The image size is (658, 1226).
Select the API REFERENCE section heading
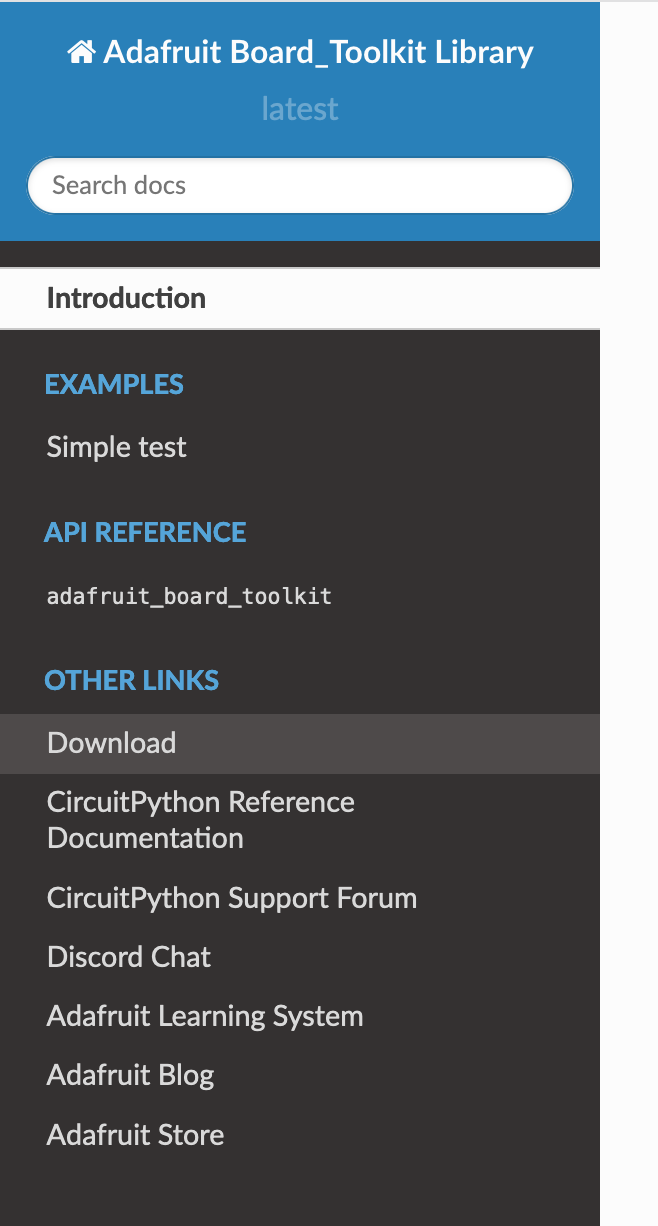coord(144,532)
